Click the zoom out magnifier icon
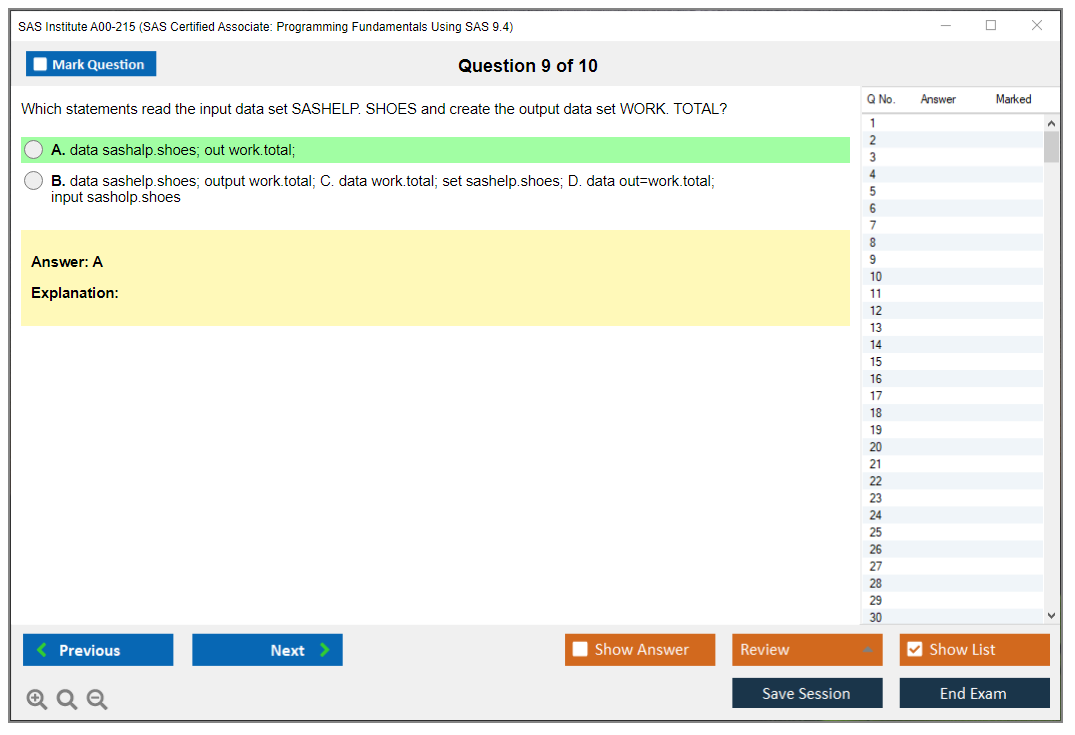This screenshot has width=1075, height=735. click(x=97, y=700)
